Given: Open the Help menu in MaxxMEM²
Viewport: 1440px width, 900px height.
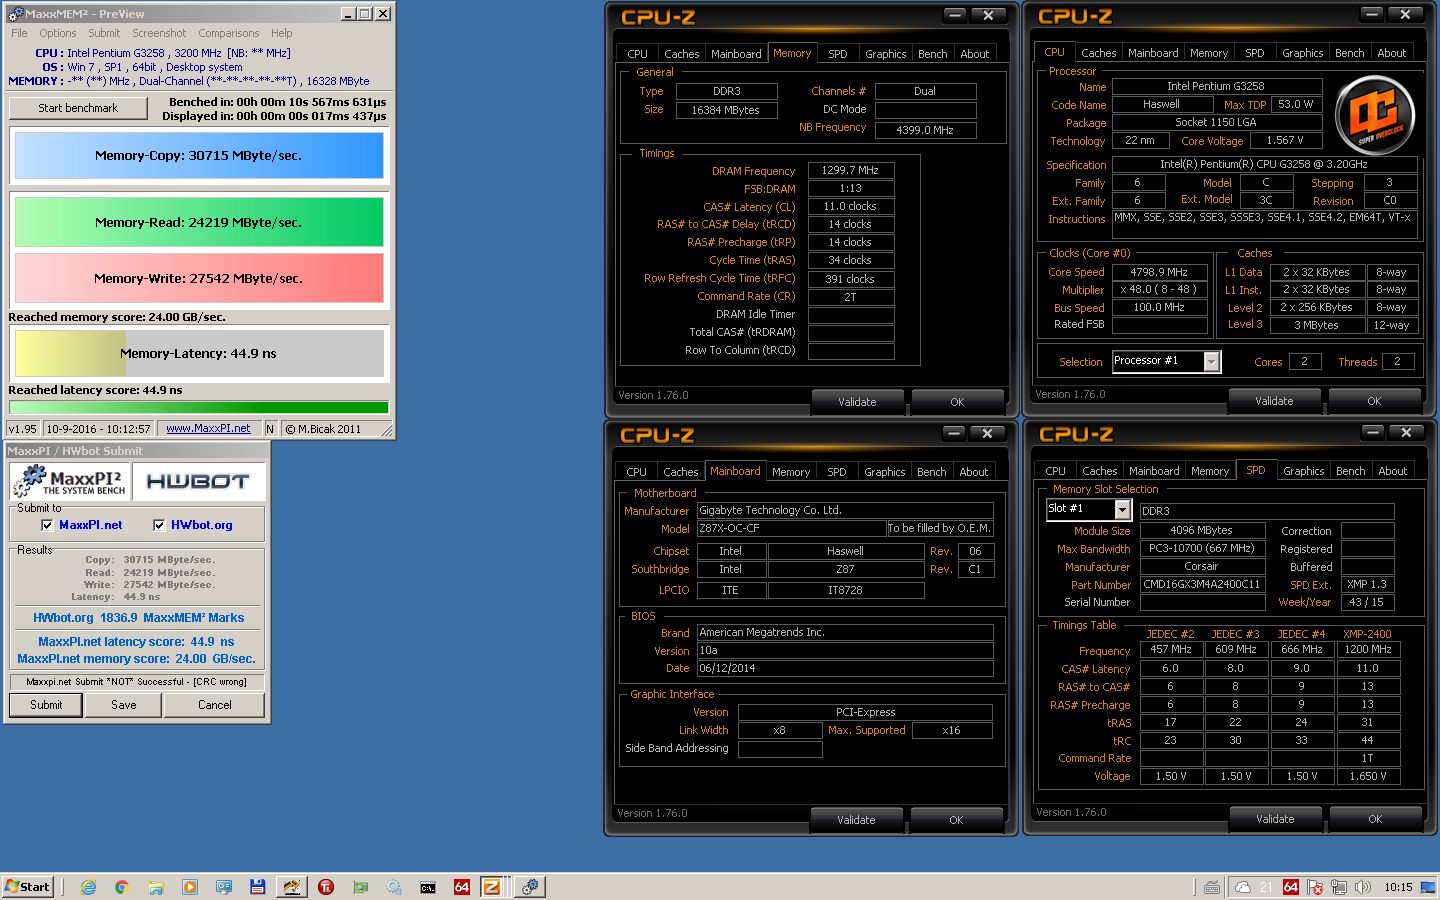Looking at the screenshot, I should 282,33.
